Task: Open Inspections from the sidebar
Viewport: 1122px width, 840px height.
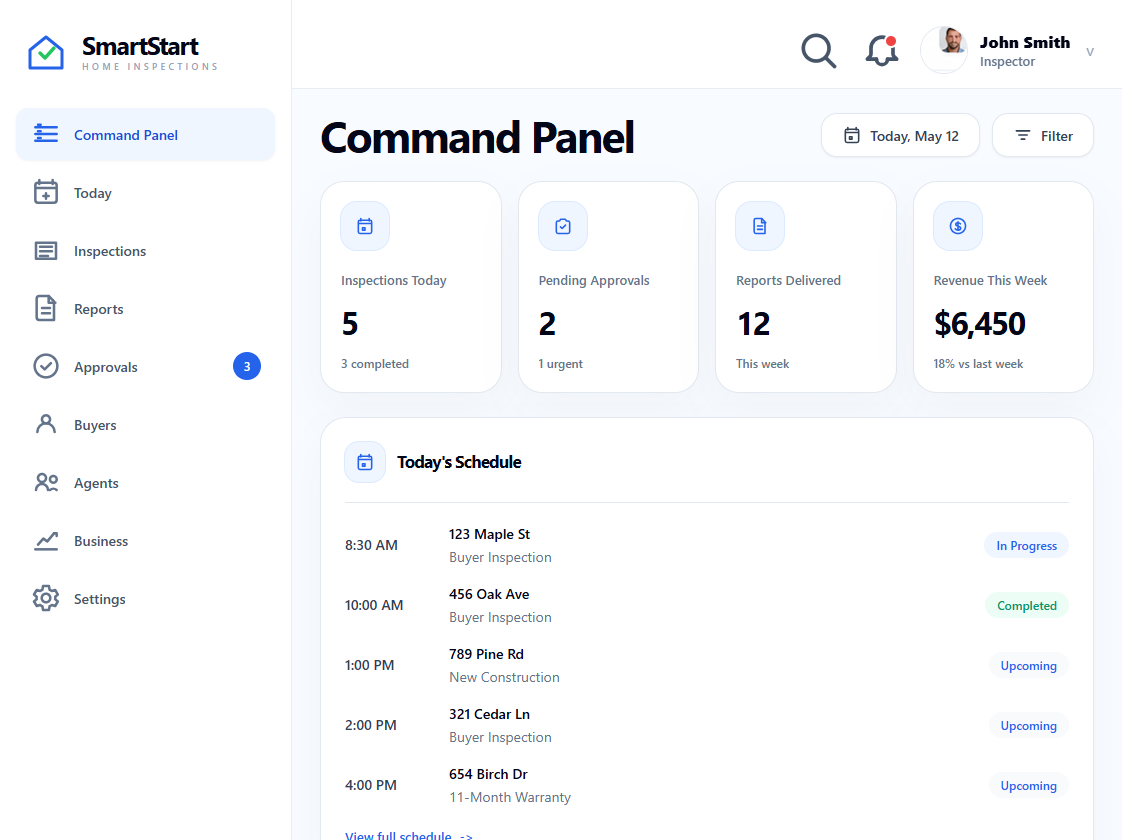Action: point(145,250)
